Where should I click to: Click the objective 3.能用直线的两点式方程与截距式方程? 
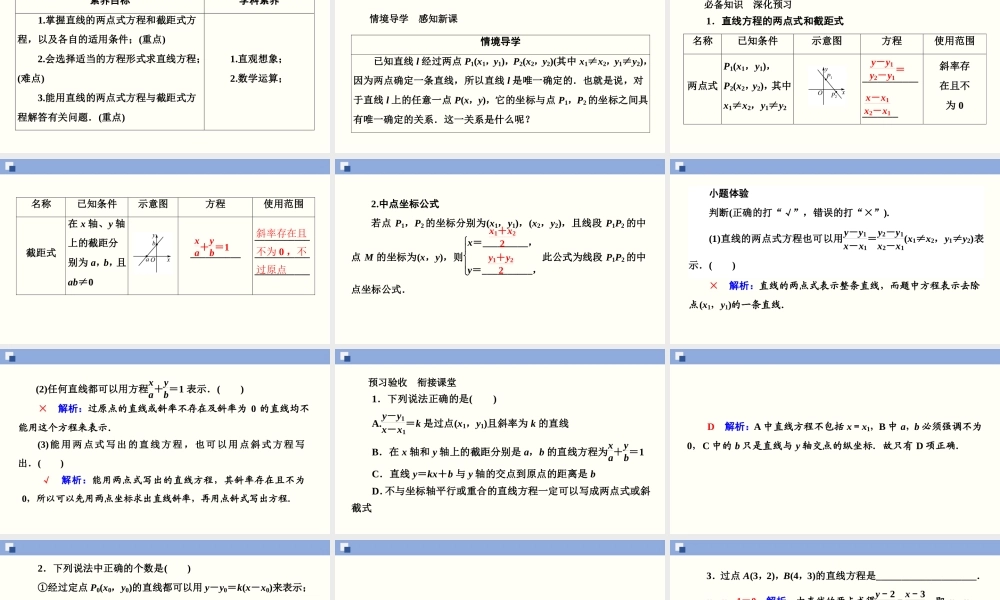[x=107, y=107]
